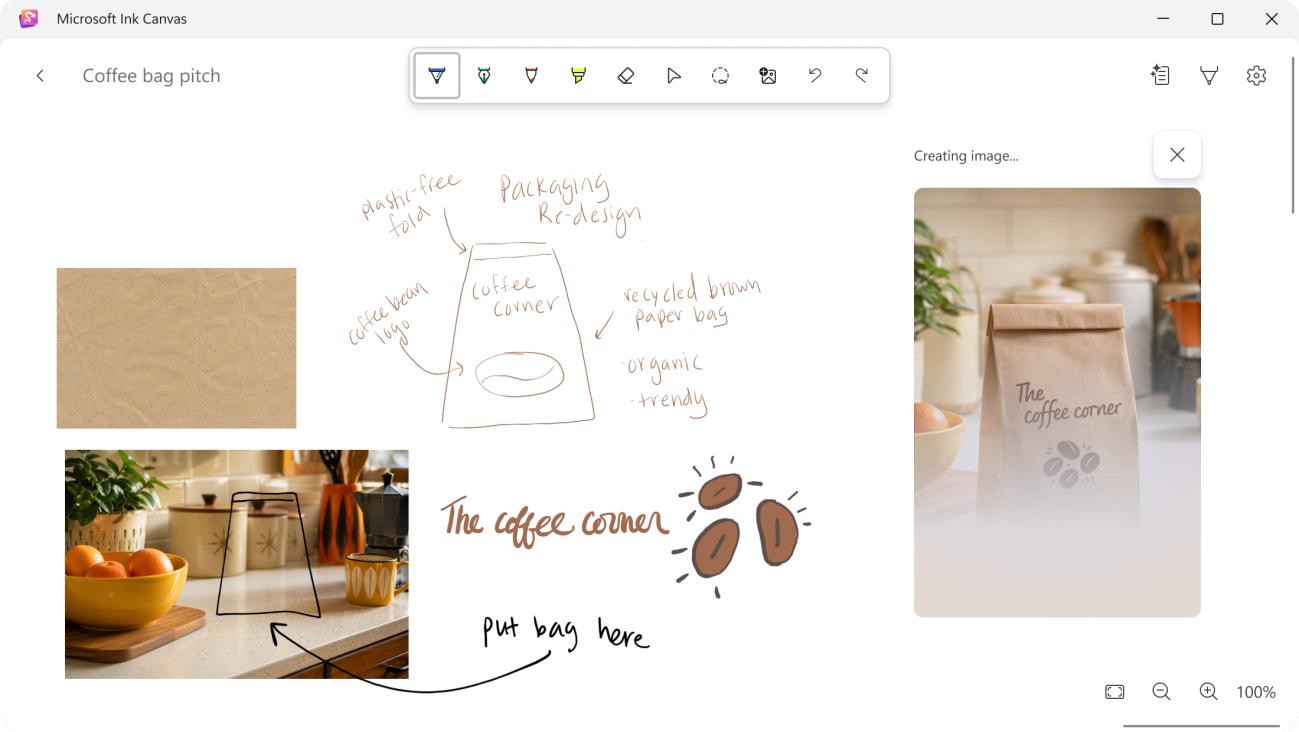Viewport: 1299px width, 732px height.
Task: Zoom out of the canvas
Action: pos(1161,692)
